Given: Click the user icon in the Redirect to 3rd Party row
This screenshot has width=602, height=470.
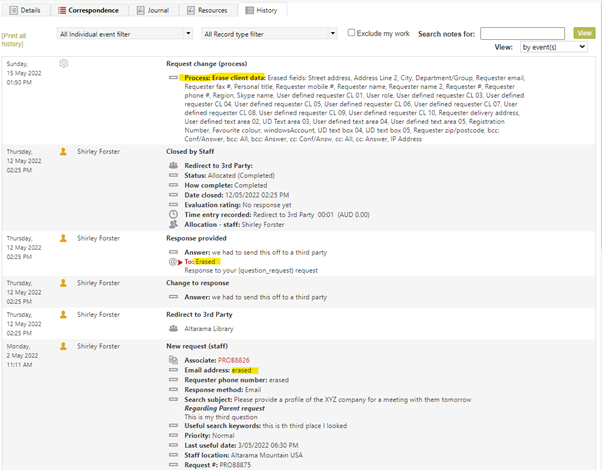Looking at the screenshot, I should [x=63, y=314].
